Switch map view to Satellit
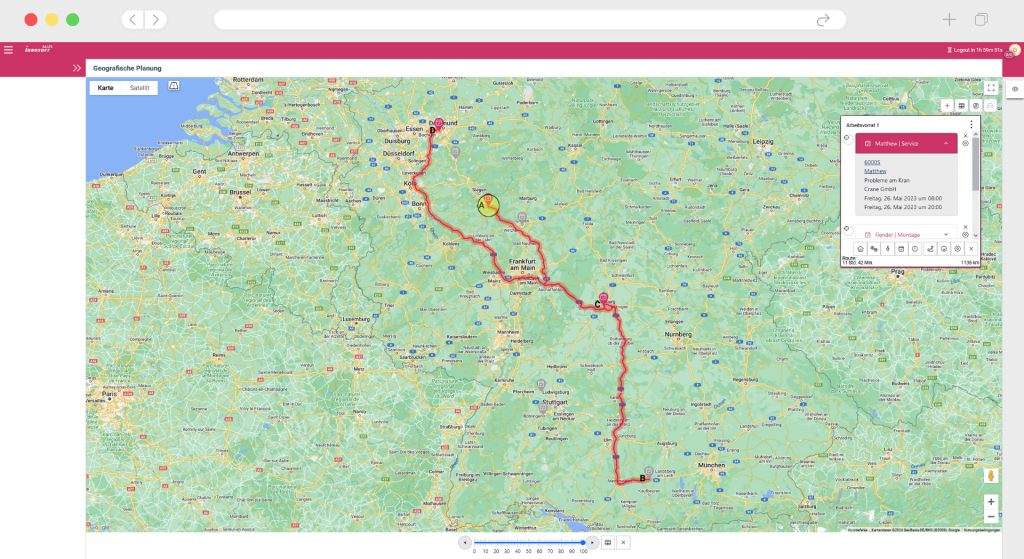 139,88
